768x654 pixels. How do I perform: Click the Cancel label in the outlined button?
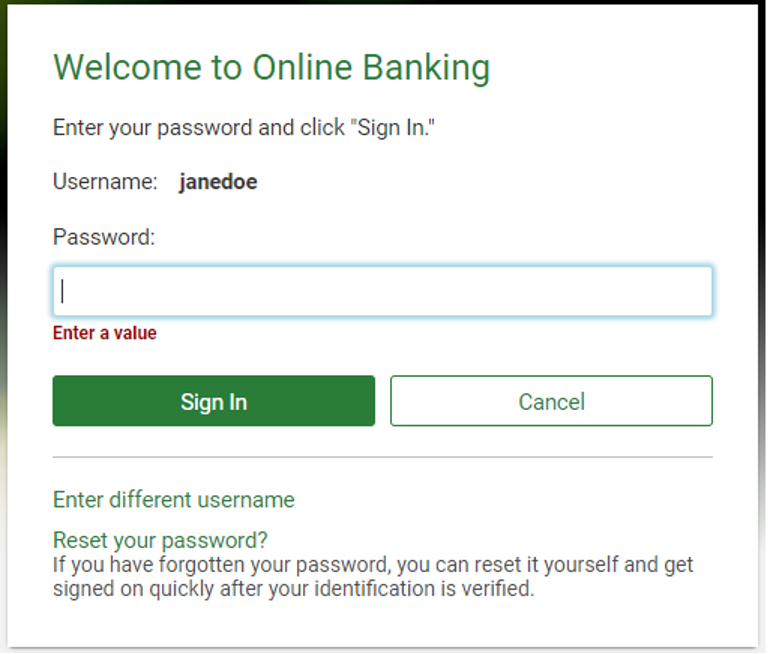pyautogui.click(x=551, y=401)
